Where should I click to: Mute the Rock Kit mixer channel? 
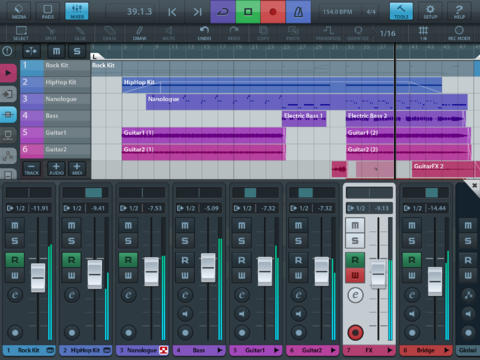15,226
